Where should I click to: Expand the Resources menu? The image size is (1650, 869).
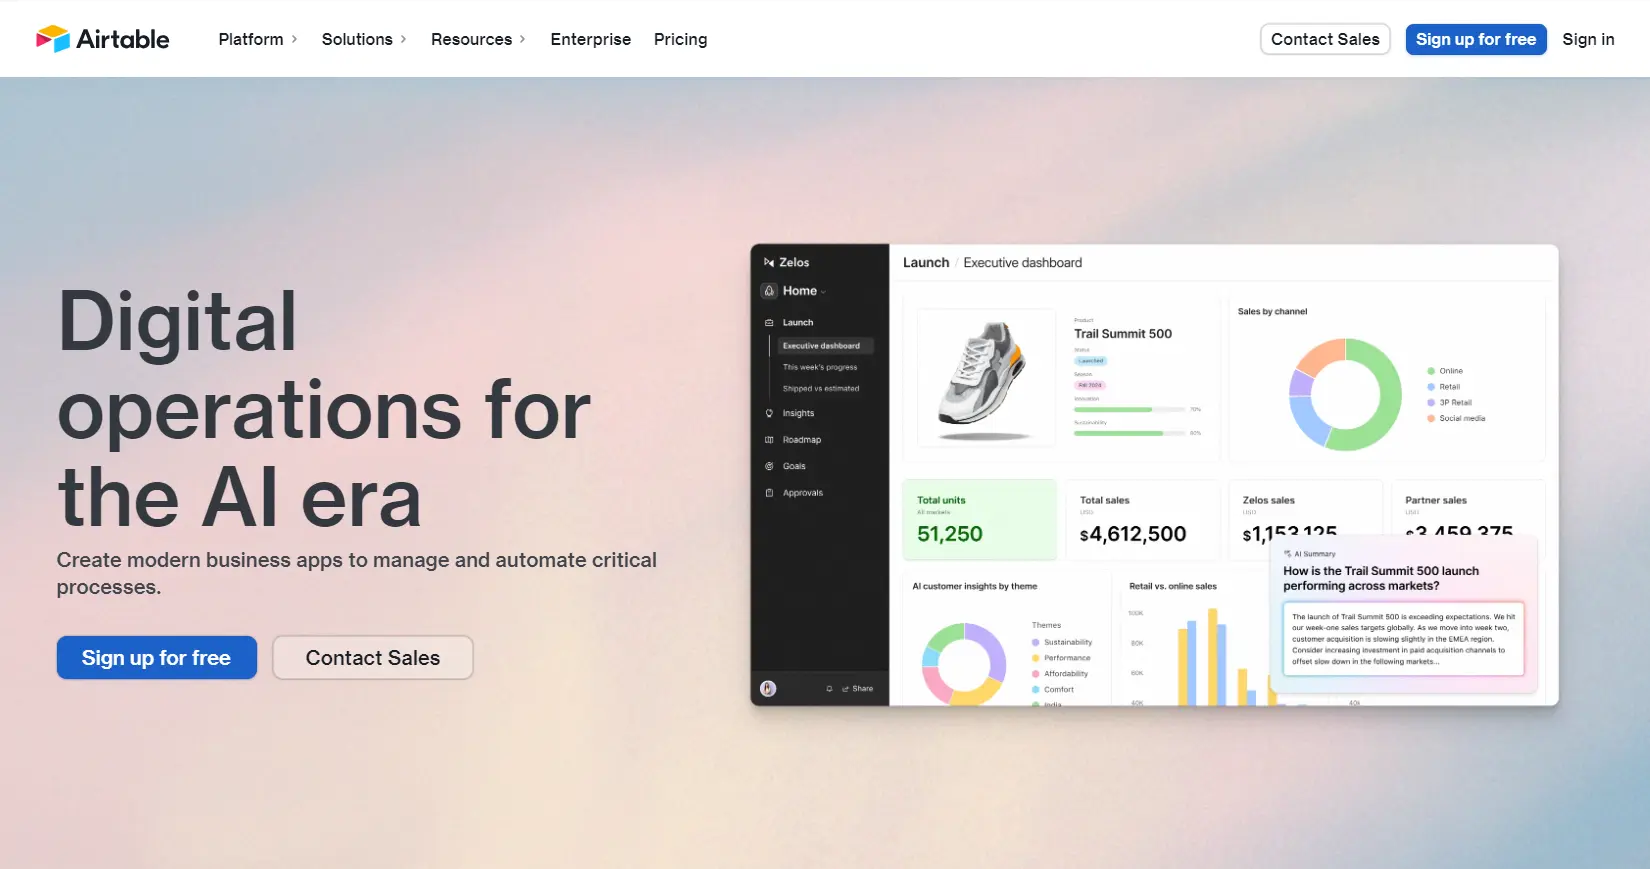pyautogui.click(x=478, y=39)
